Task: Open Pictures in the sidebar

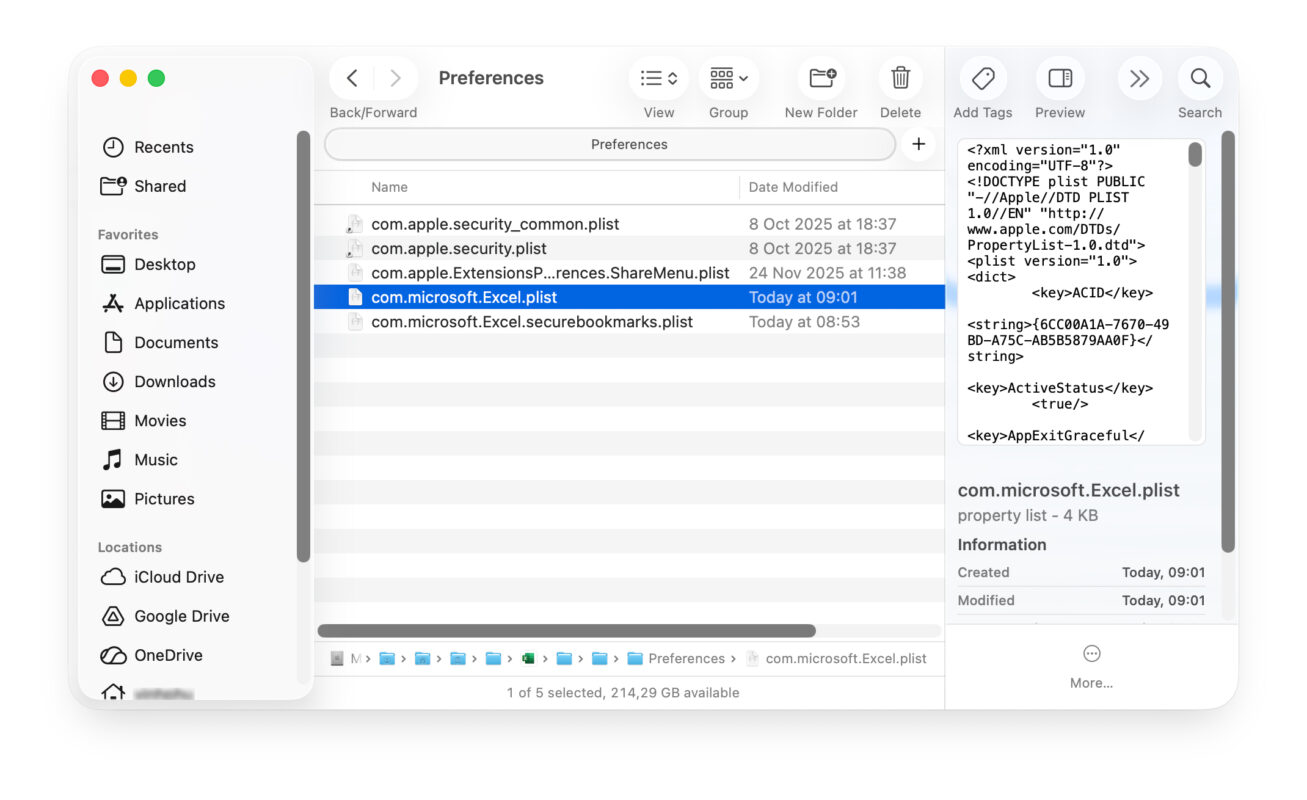Action: click(x=164, y=498)
